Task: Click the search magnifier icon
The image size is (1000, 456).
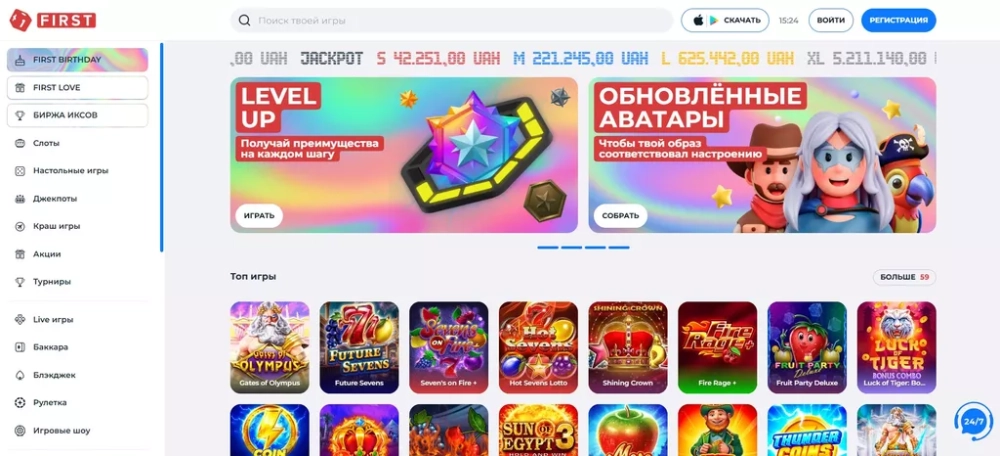Action: (x=244, y=20)
